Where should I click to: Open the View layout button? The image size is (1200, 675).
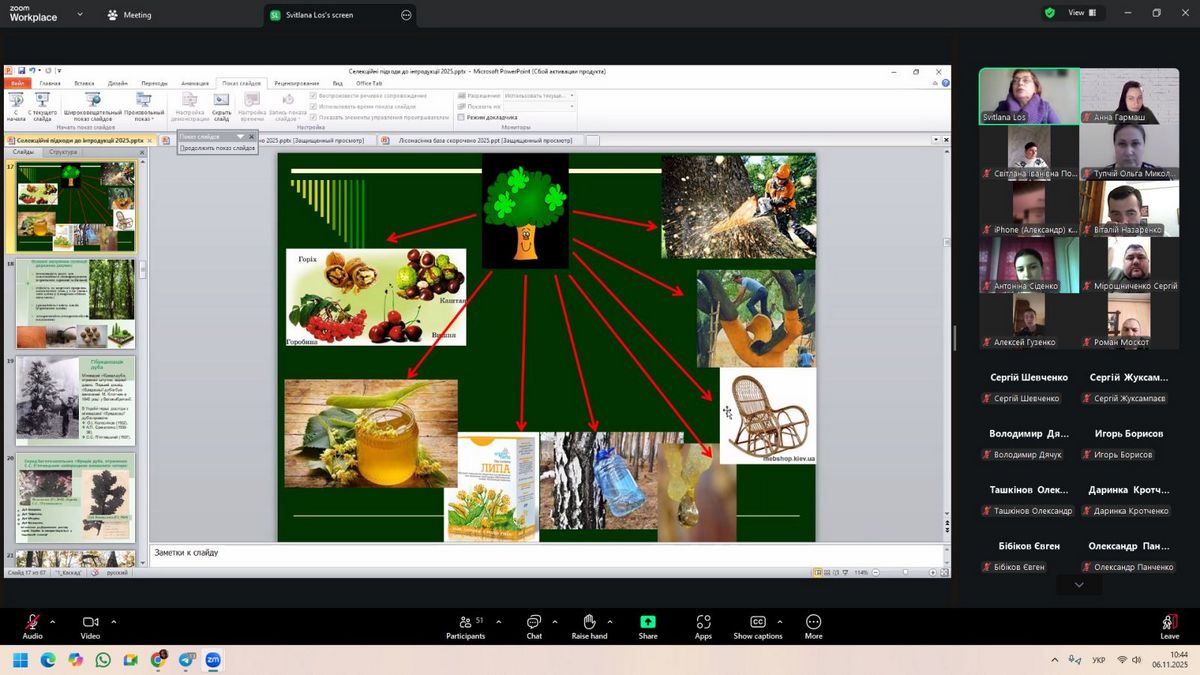[1082, 13]
